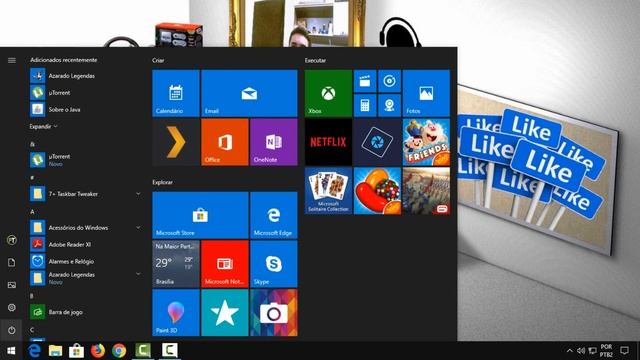Open Settings gear in Start sidebar
This screenshot has height=360, width=640.
pyautogui.click(x=11, y=307)
